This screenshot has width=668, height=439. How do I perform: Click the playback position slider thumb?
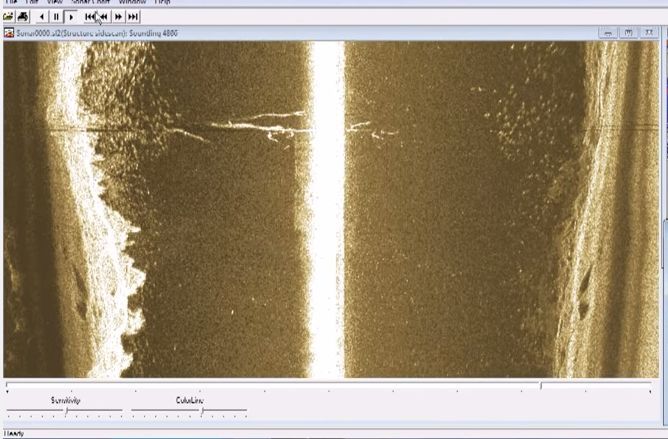[541, 386]
